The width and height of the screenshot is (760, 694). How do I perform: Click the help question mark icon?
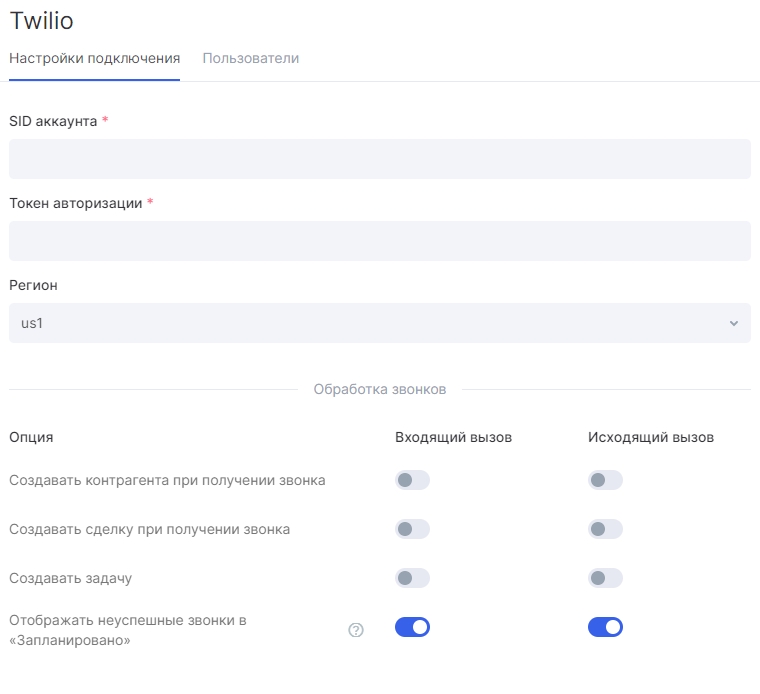pyautogui.click(x=356, y=630)
